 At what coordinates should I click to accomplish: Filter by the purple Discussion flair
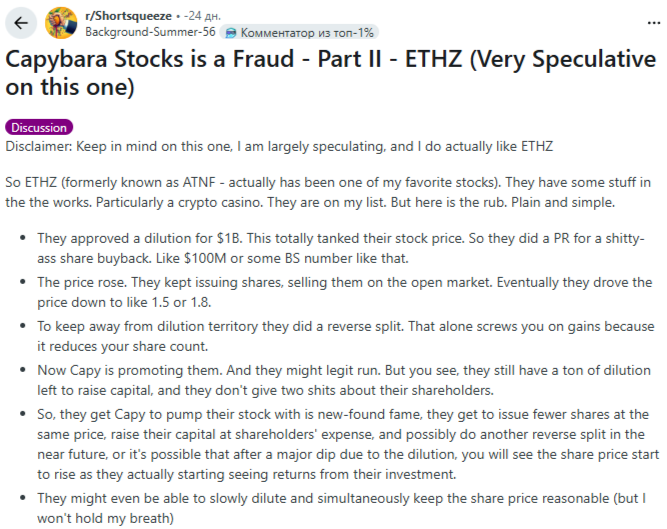point(40,127)
